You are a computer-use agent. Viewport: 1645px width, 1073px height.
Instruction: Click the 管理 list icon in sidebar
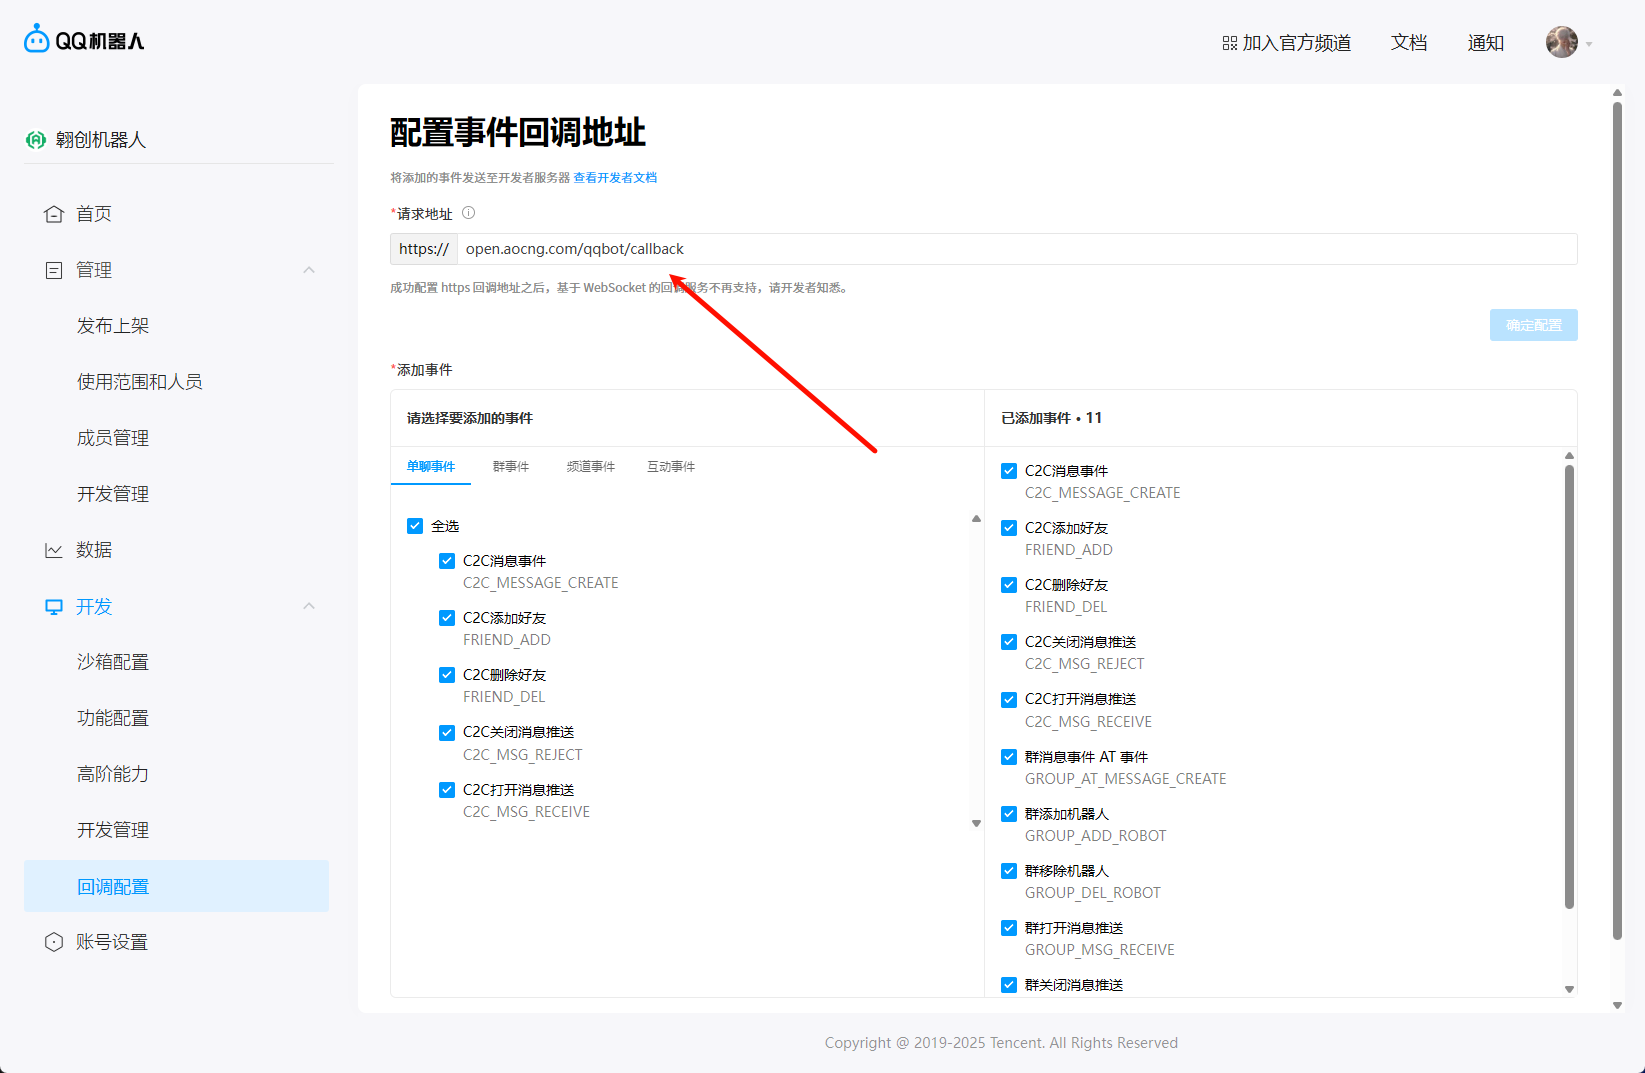tap(54, 270)
